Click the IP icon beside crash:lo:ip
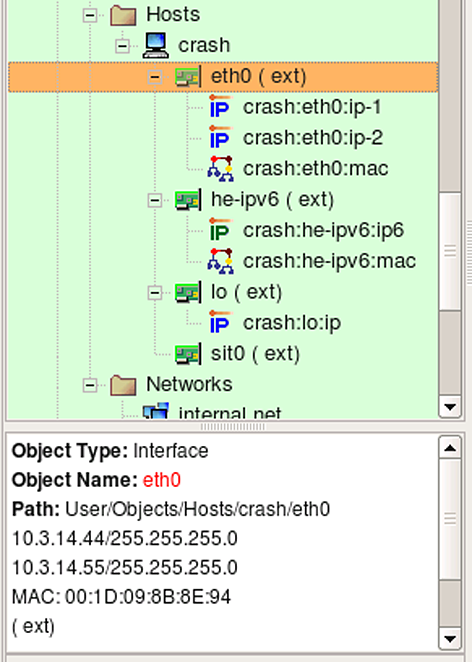The image size is (472, 662). (220, 323)
